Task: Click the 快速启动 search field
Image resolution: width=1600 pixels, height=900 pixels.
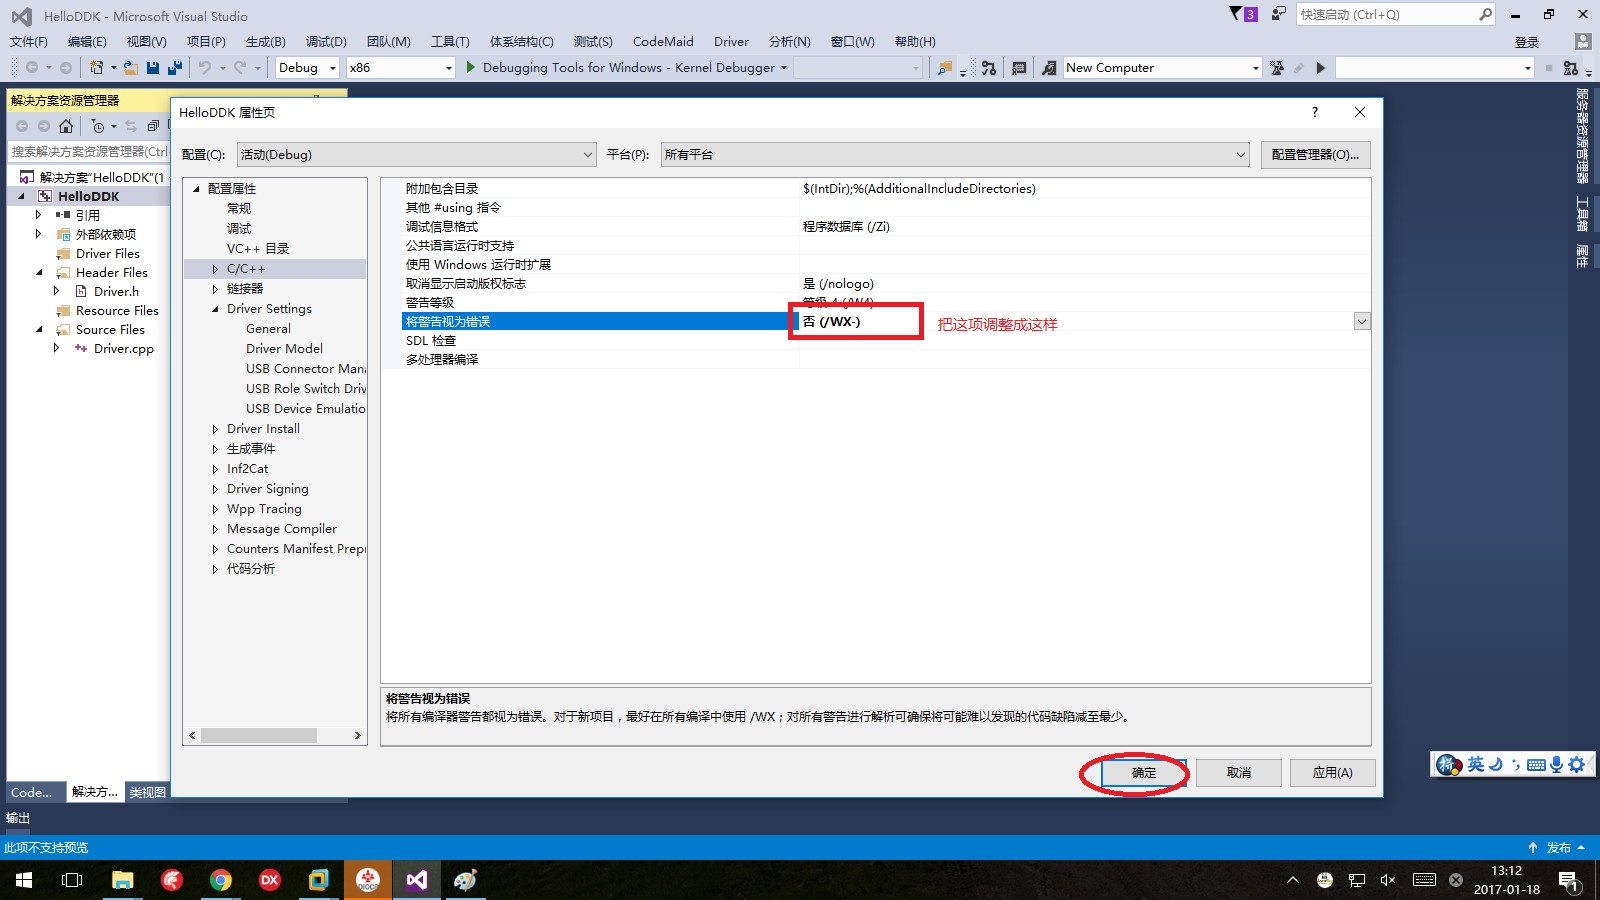Action: [x=1388, y=14]
